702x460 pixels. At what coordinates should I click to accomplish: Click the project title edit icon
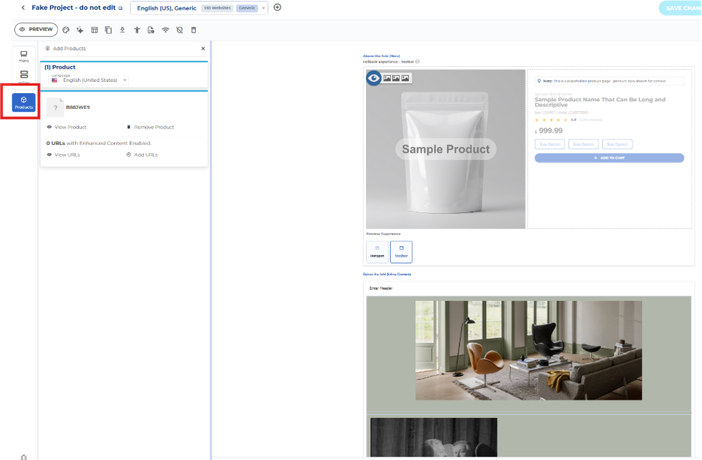(120, 8)
